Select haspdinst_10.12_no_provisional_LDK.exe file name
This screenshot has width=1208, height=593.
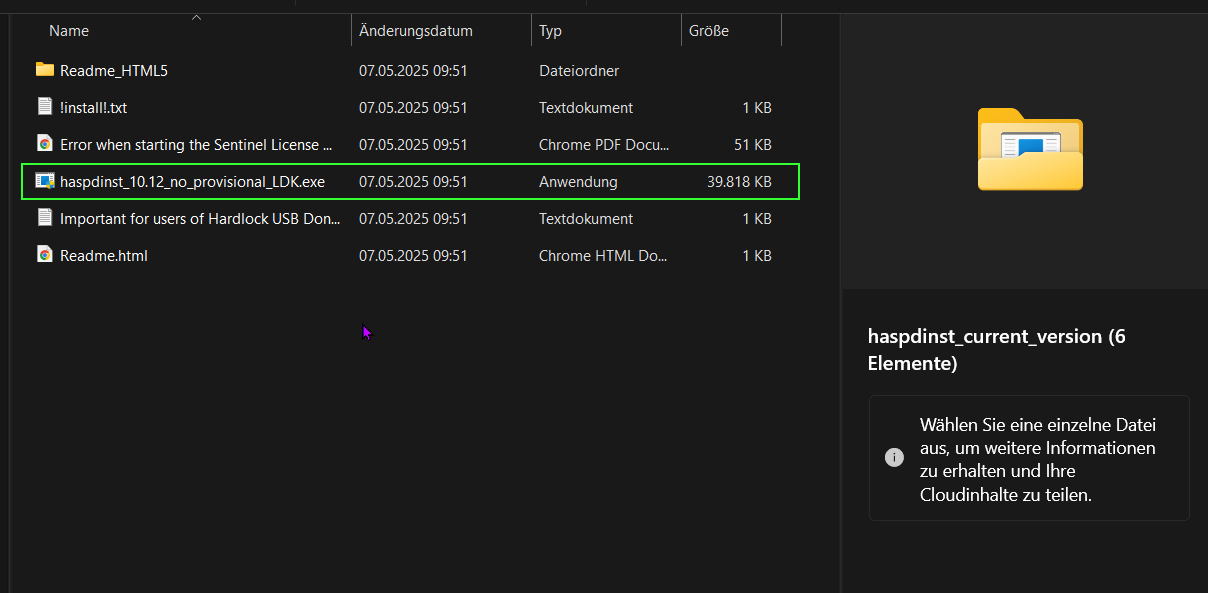point(192,182)
